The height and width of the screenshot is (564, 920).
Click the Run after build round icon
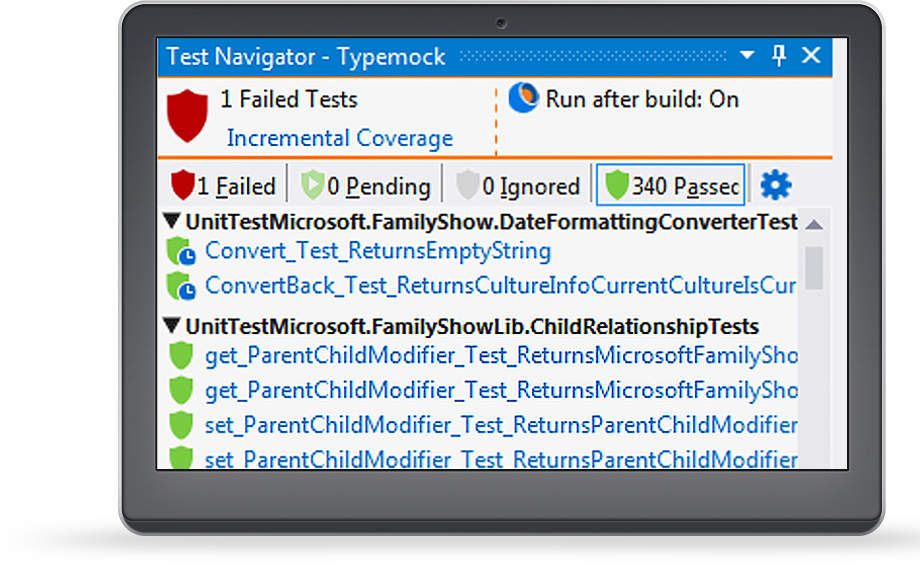pyautogui.click(x=523, y=97)
